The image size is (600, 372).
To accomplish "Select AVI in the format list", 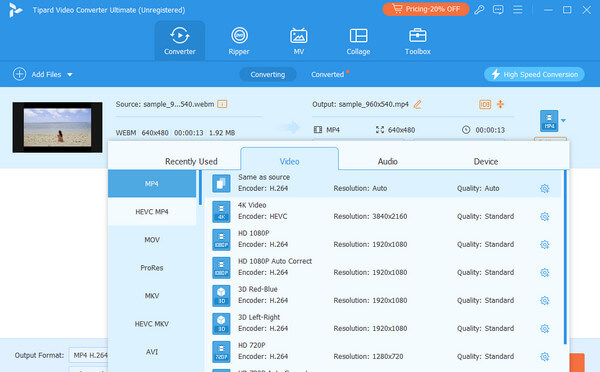I will 152,352.
